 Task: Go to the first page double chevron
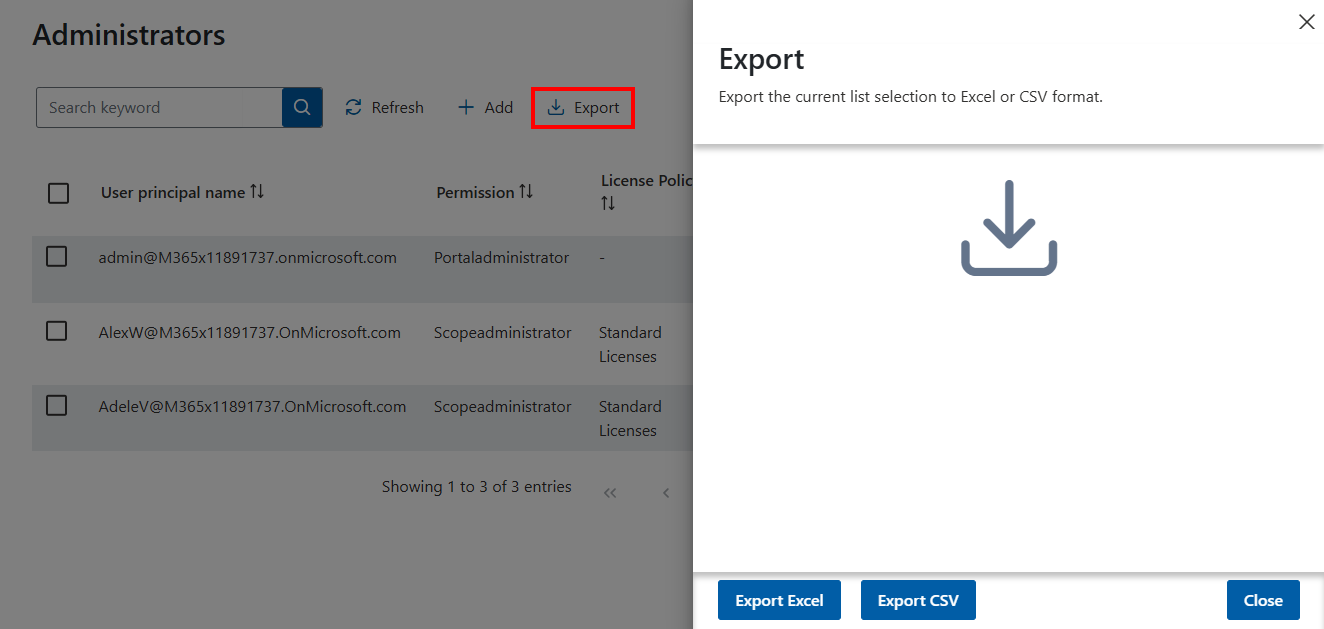(x=610, y=493)
